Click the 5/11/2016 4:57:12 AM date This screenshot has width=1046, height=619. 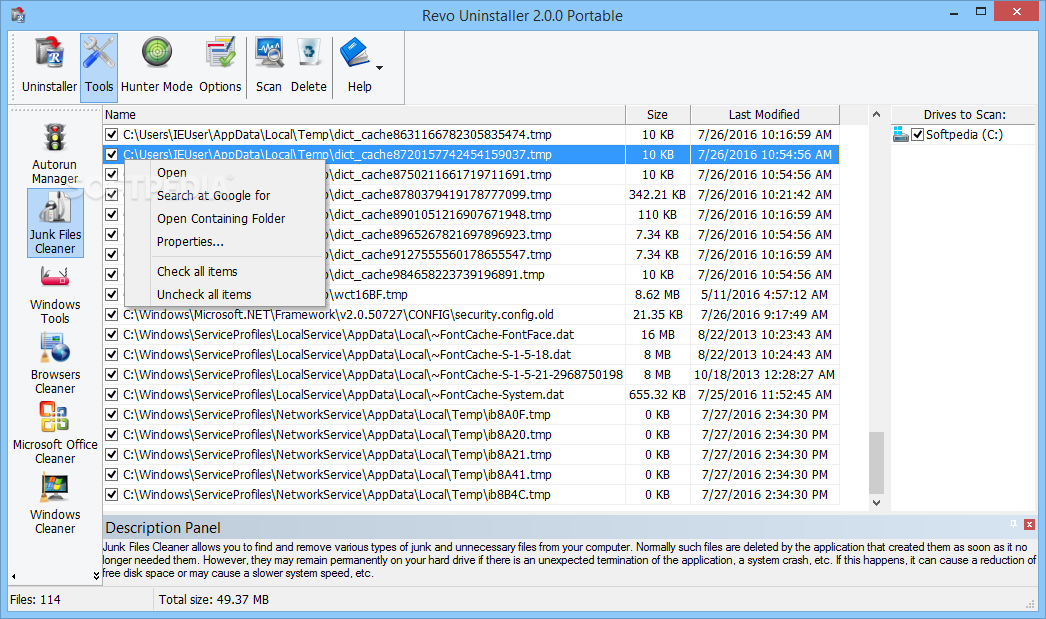coord(764,295)
